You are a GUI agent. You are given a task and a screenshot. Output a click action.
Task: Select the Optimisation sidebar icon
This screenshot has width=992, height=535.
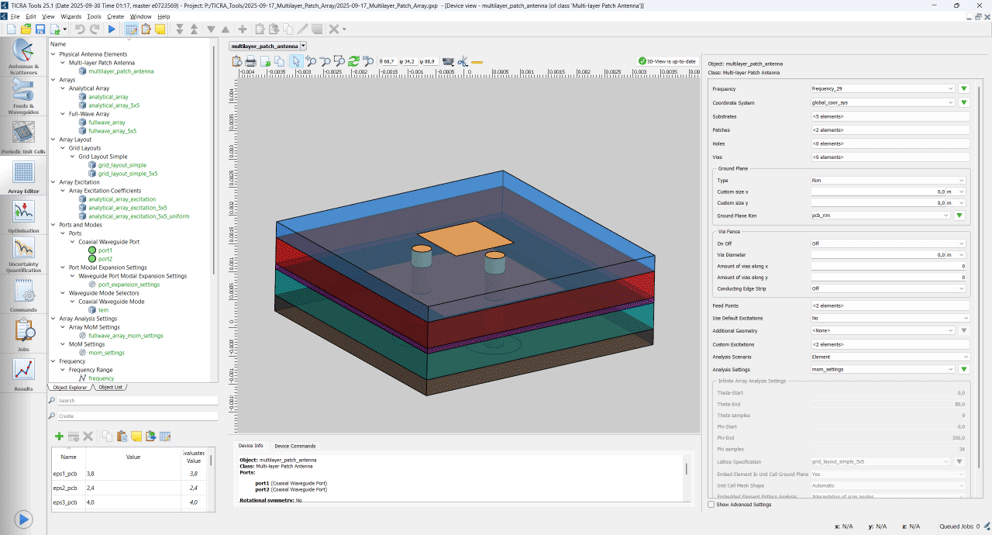(23, 216)
